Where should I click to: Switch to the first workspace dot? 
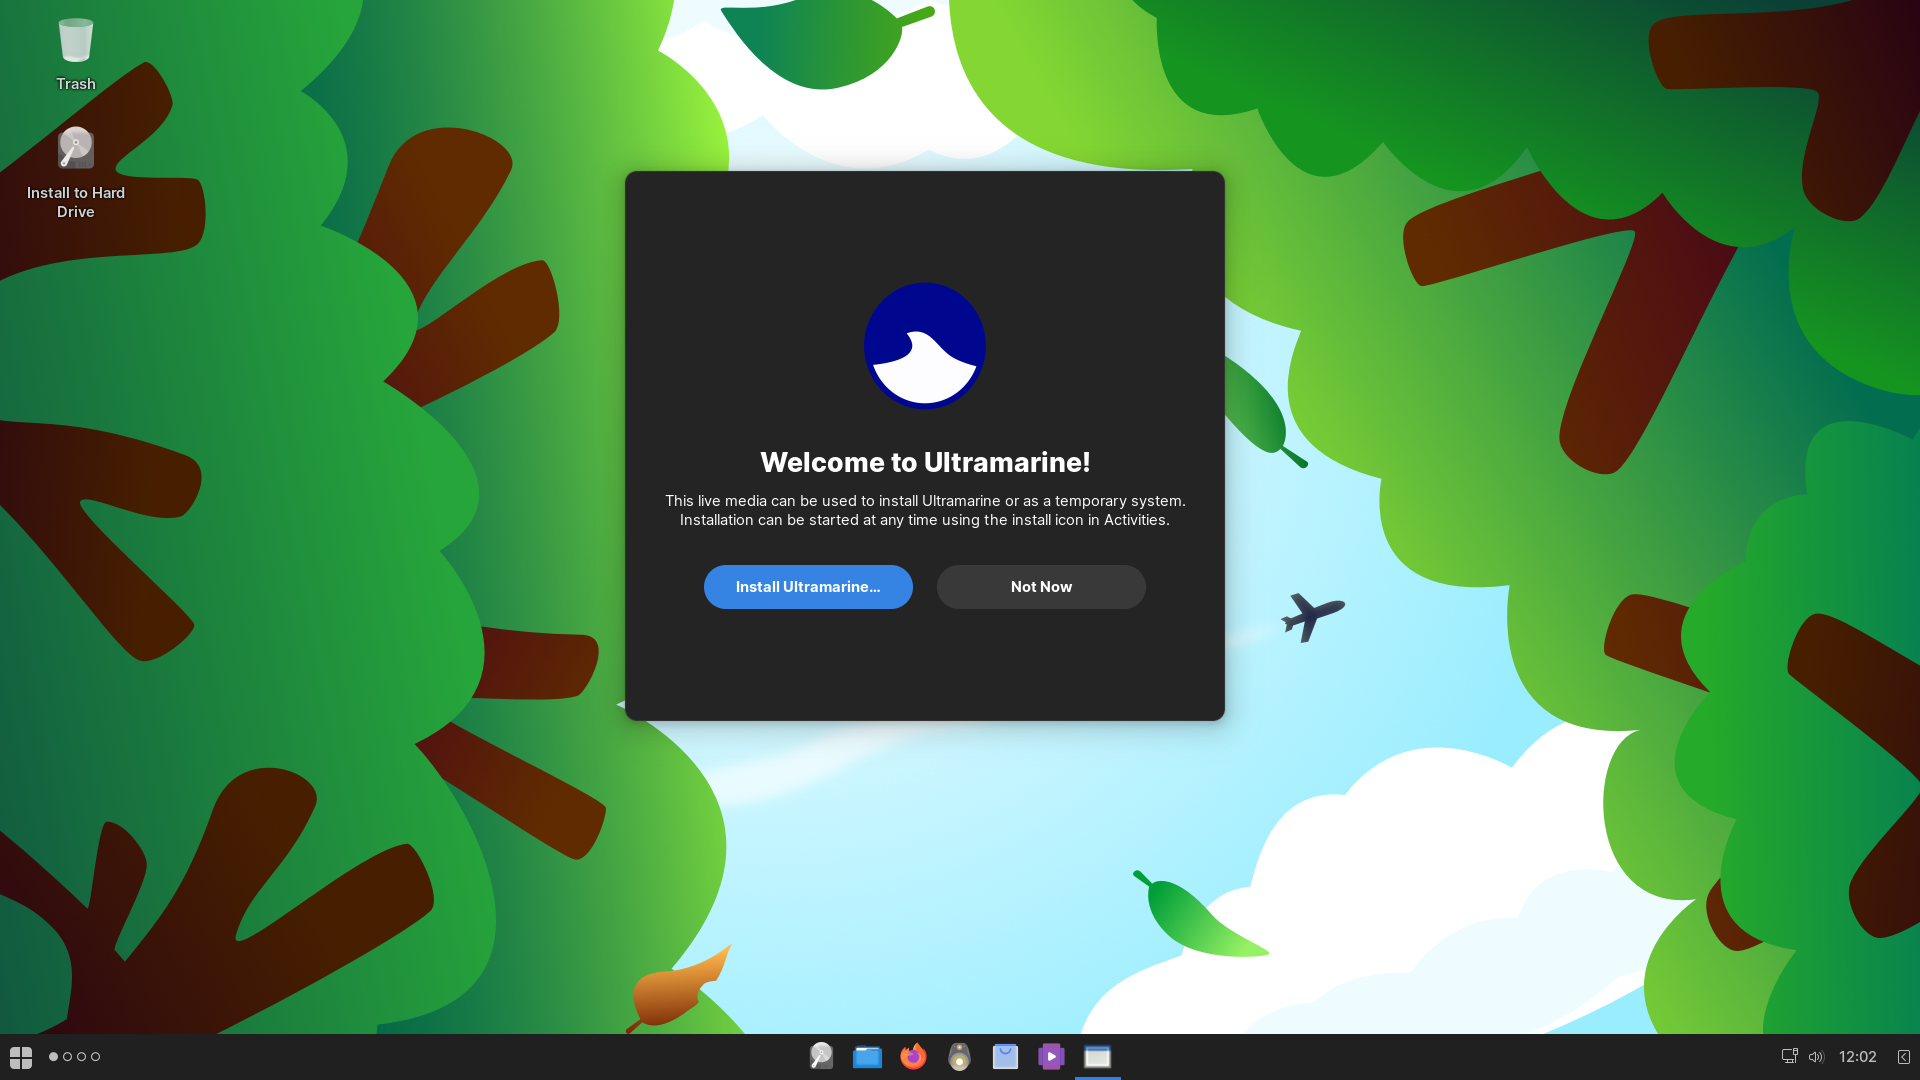(x=54, y=1057)
